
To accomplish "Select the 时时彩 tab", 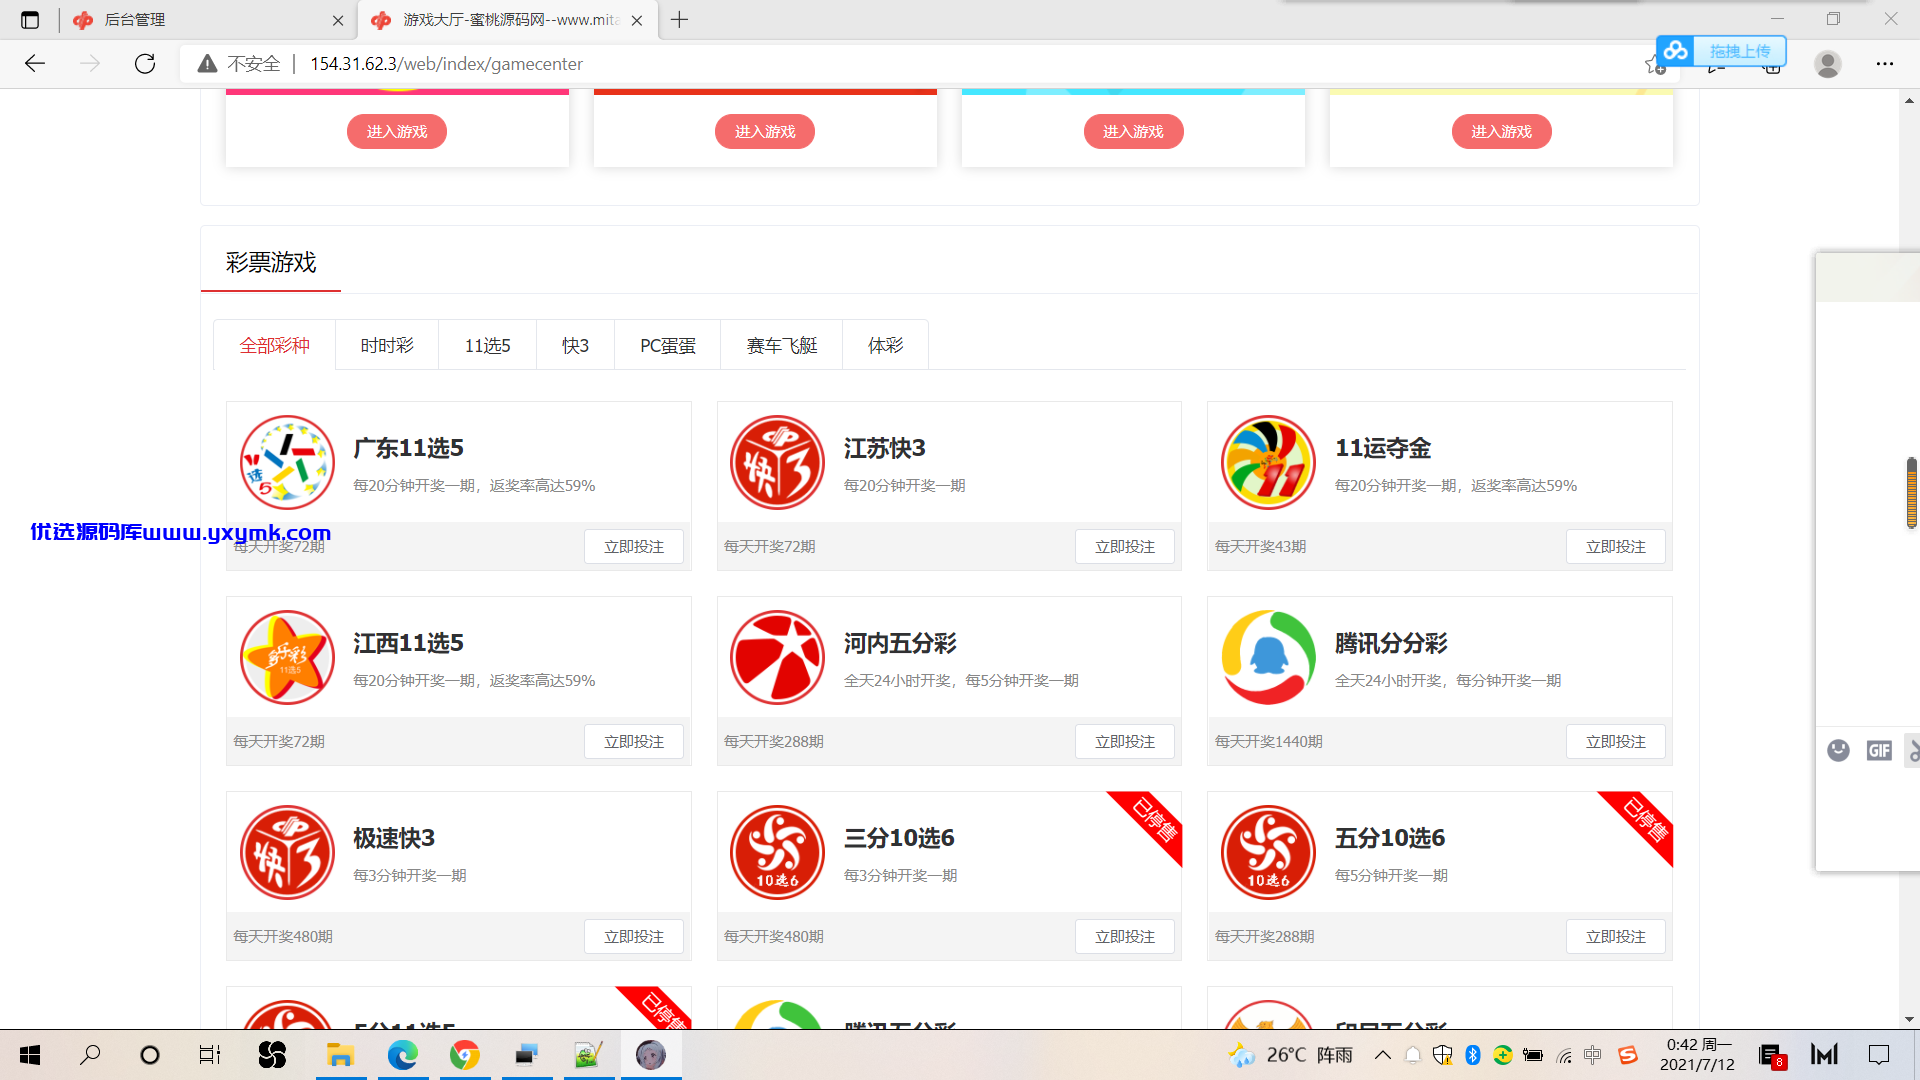I will [387, 346].
